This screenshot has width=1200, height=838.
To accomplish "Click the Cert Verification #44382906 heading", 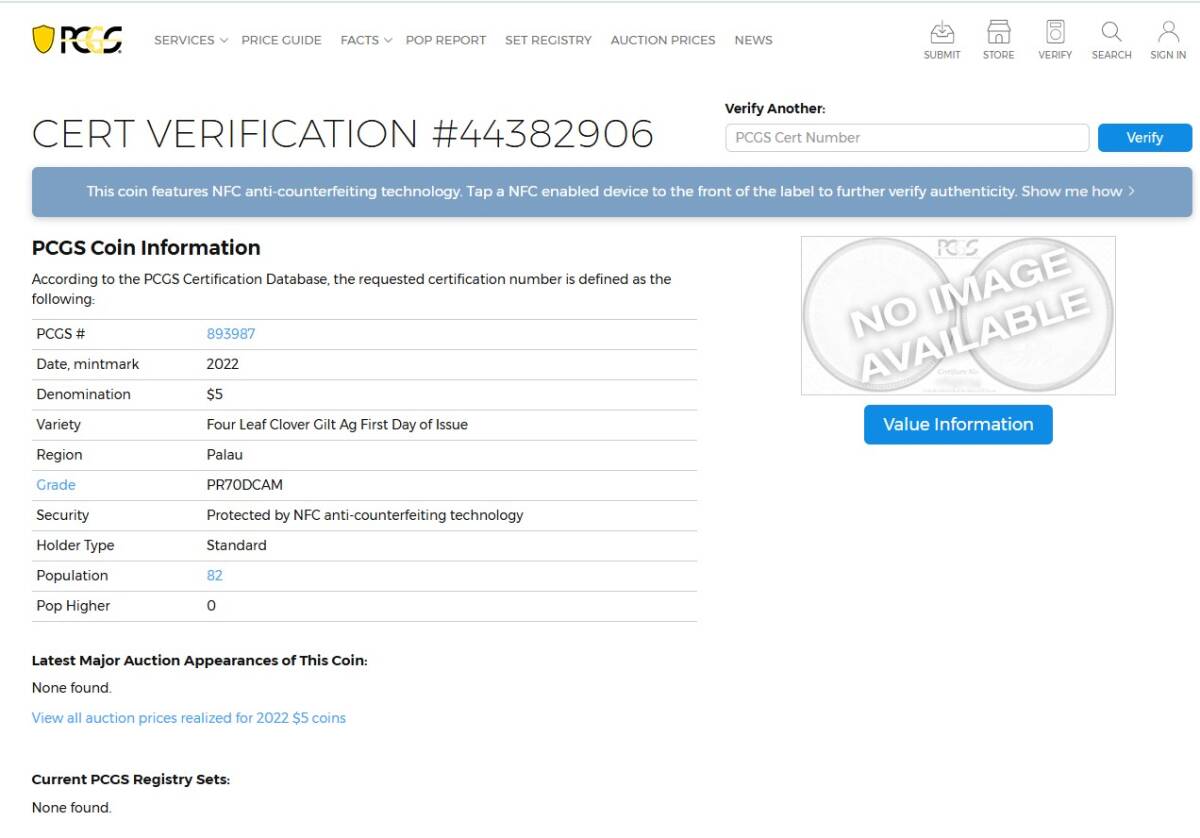I will [343, 134].
